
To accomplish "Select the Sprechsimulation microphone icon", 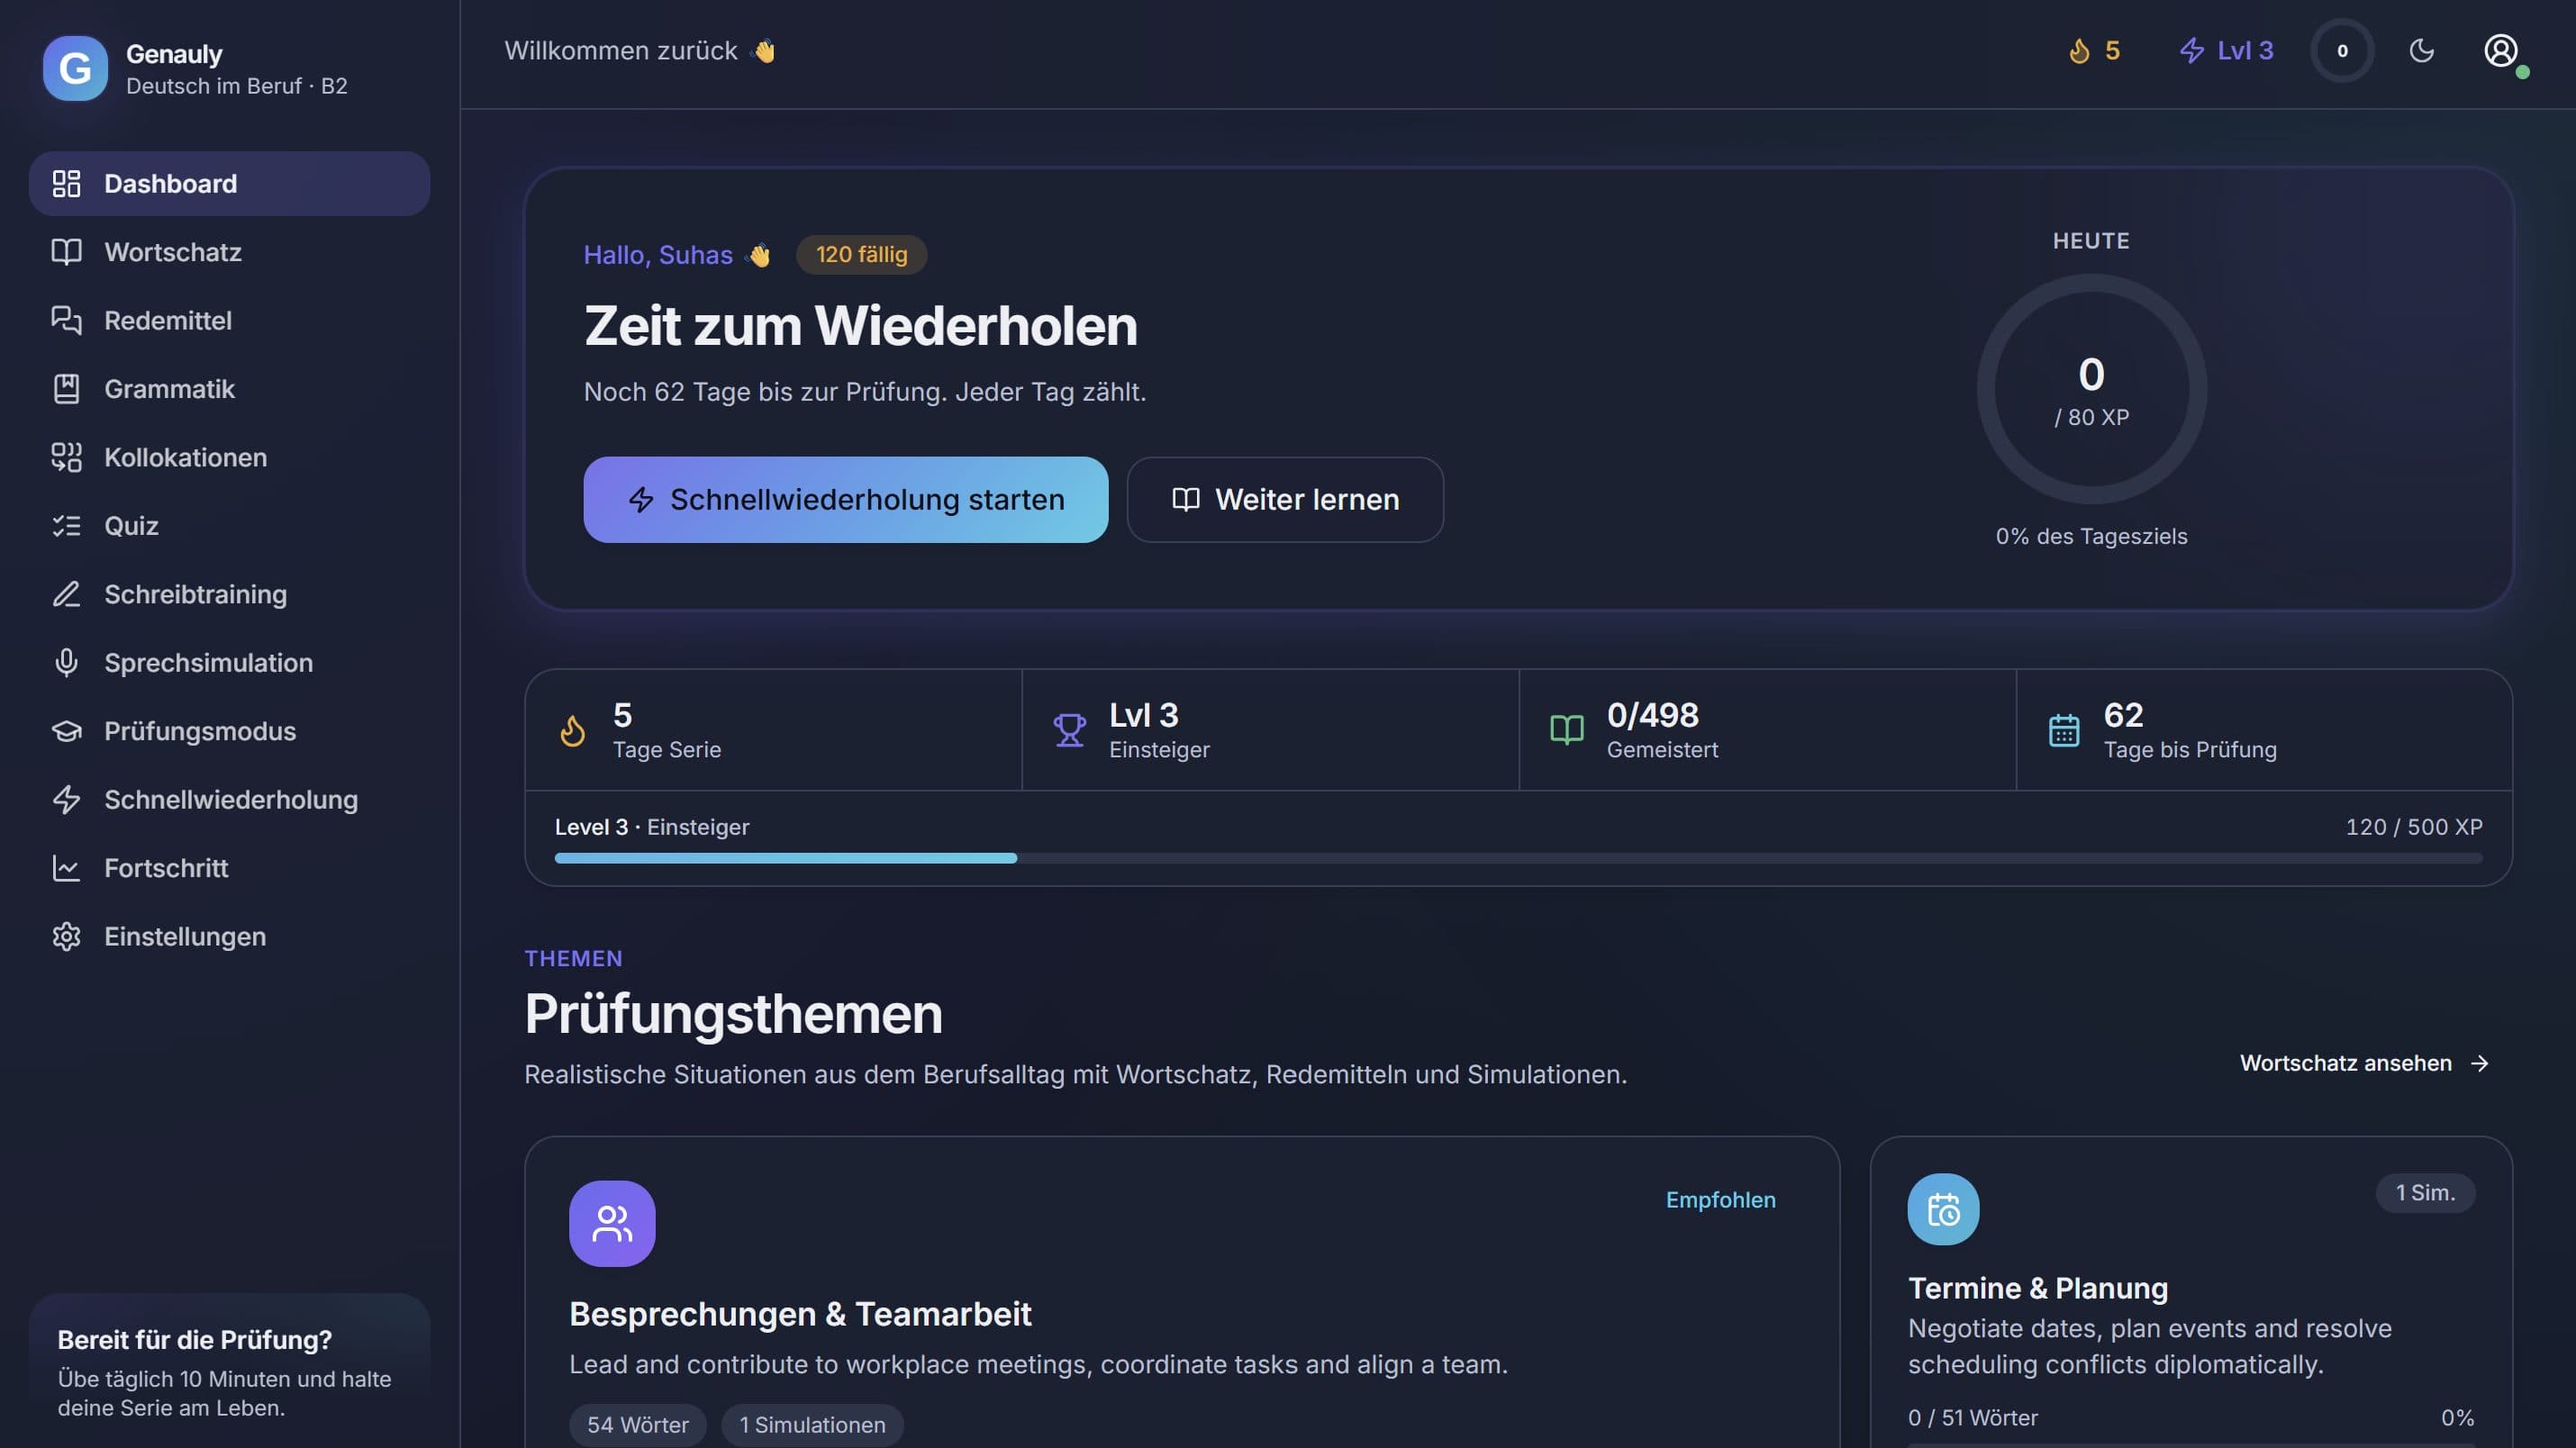I will click(x=66, y=662).
